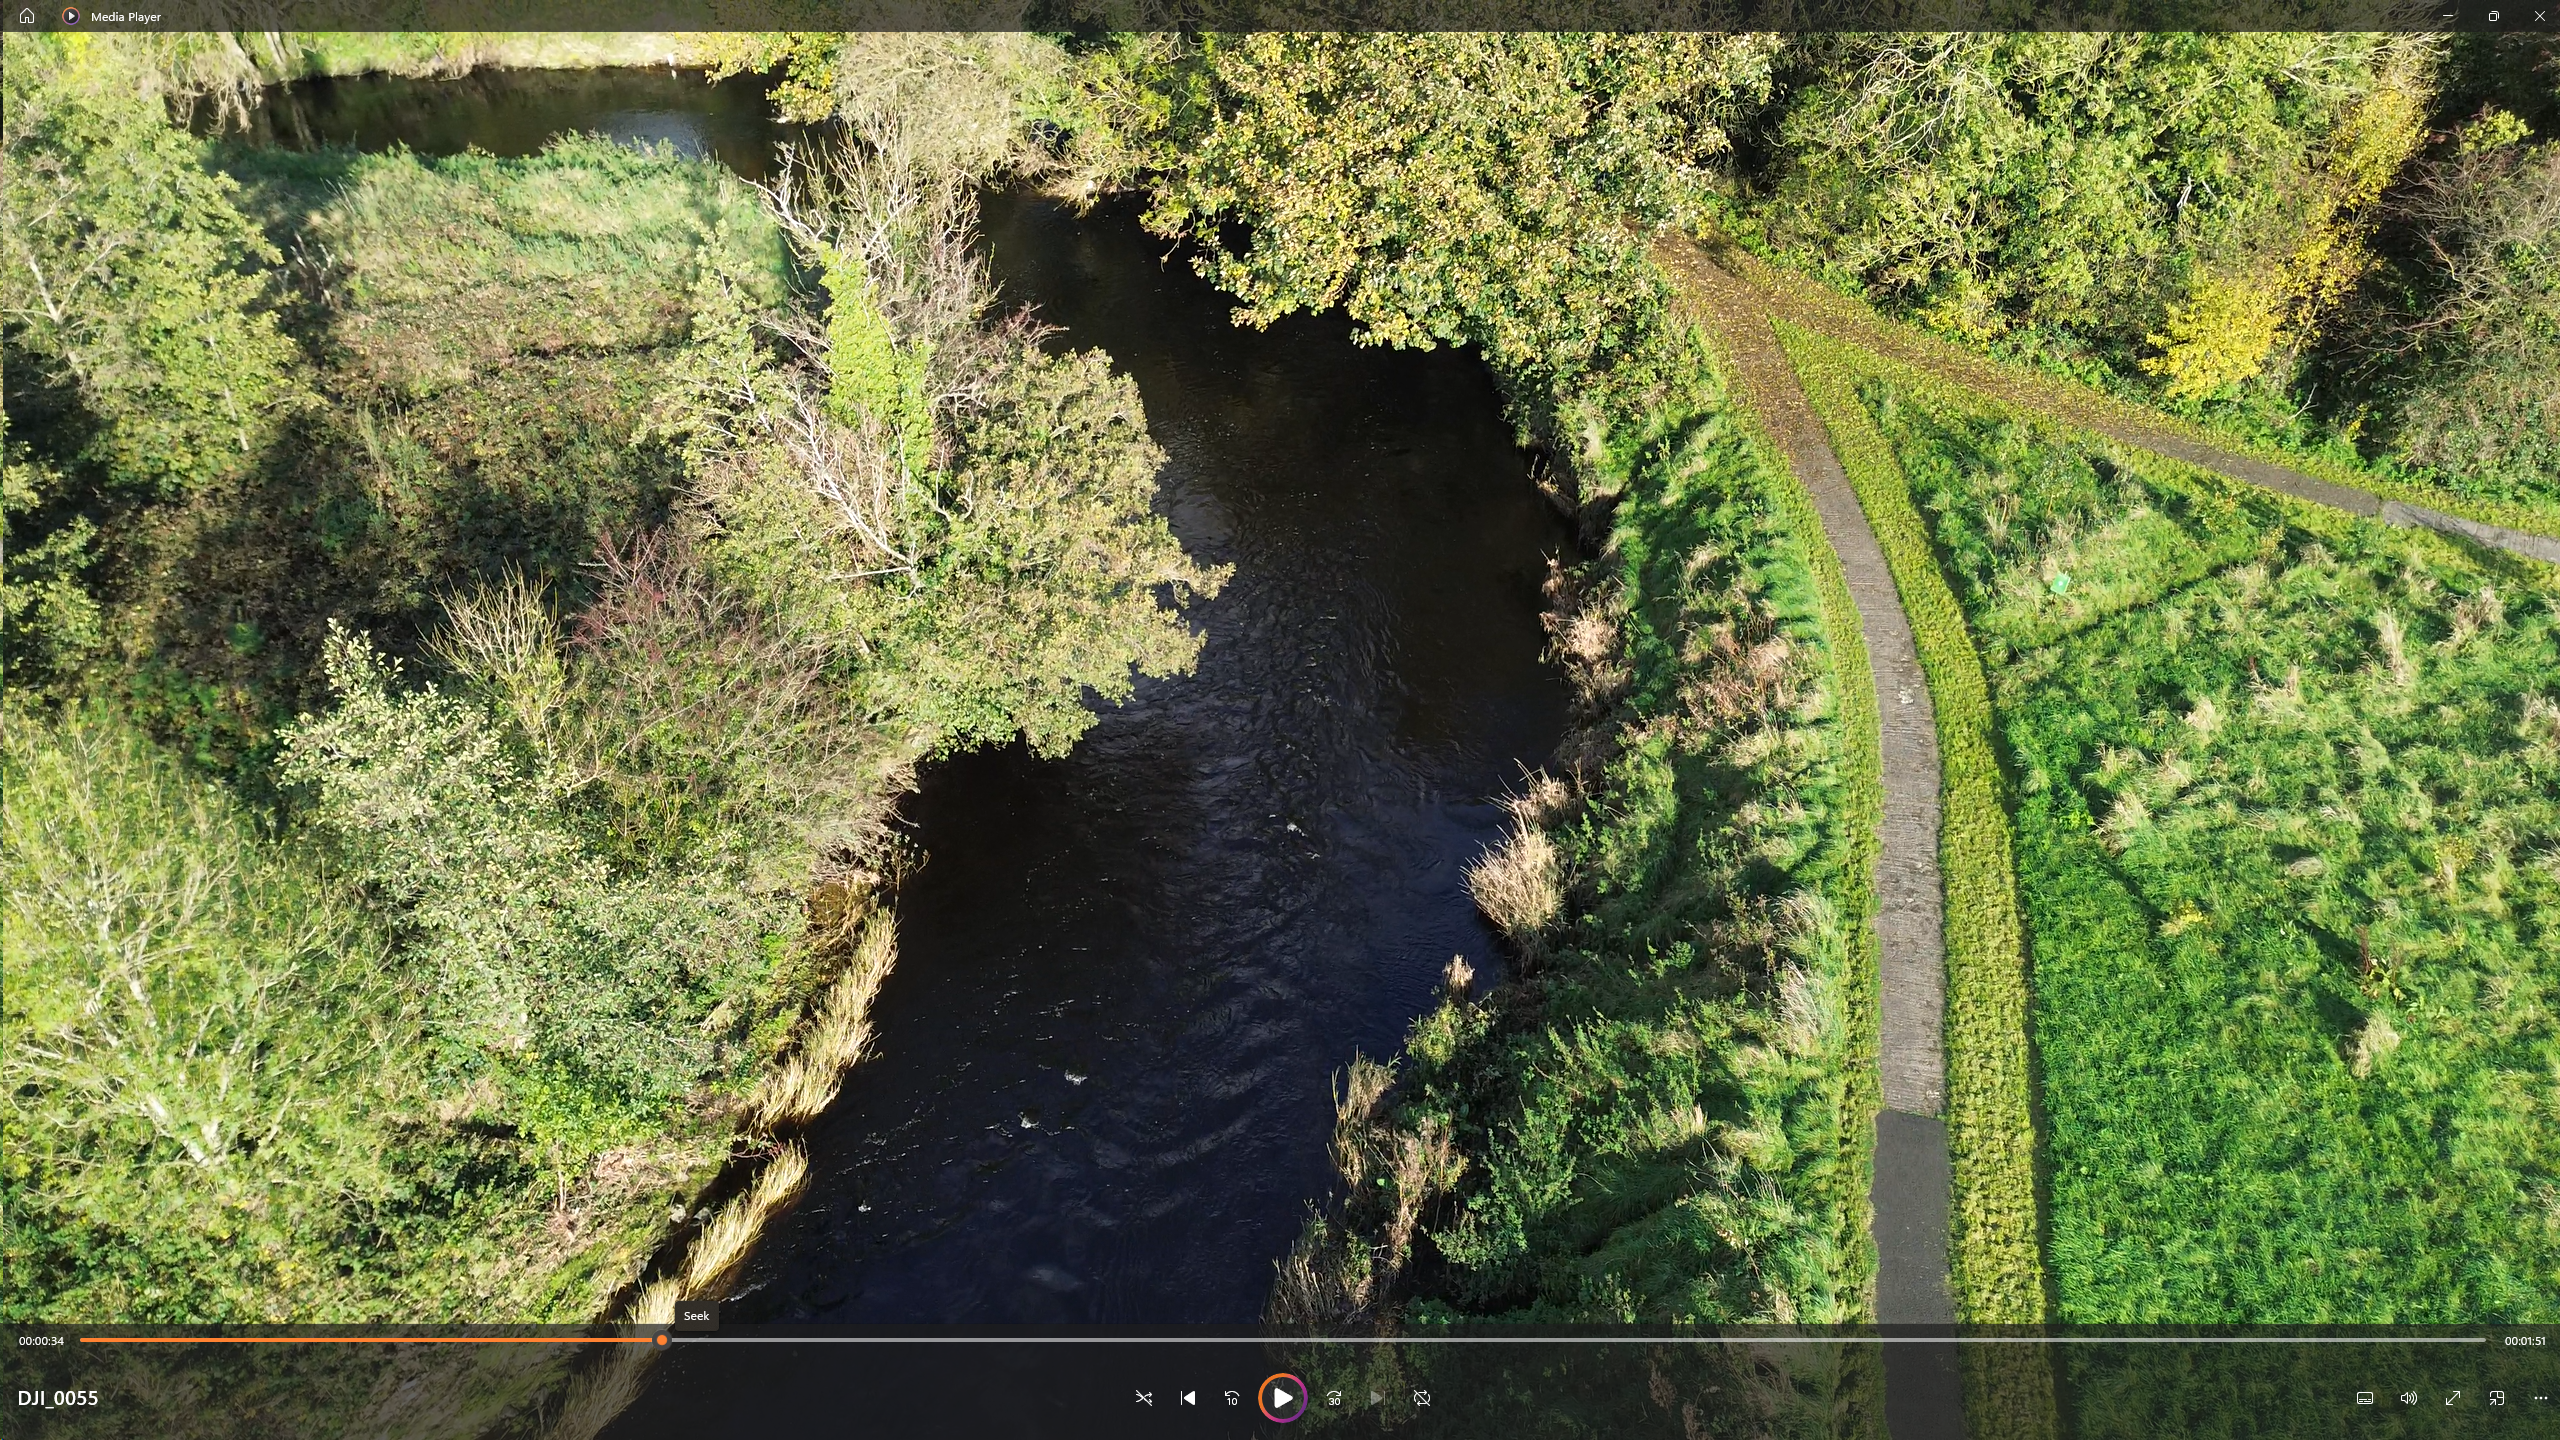Toggle shuffle mode
This screenshot has width=2560, height=1440.
[1144, 1398]
